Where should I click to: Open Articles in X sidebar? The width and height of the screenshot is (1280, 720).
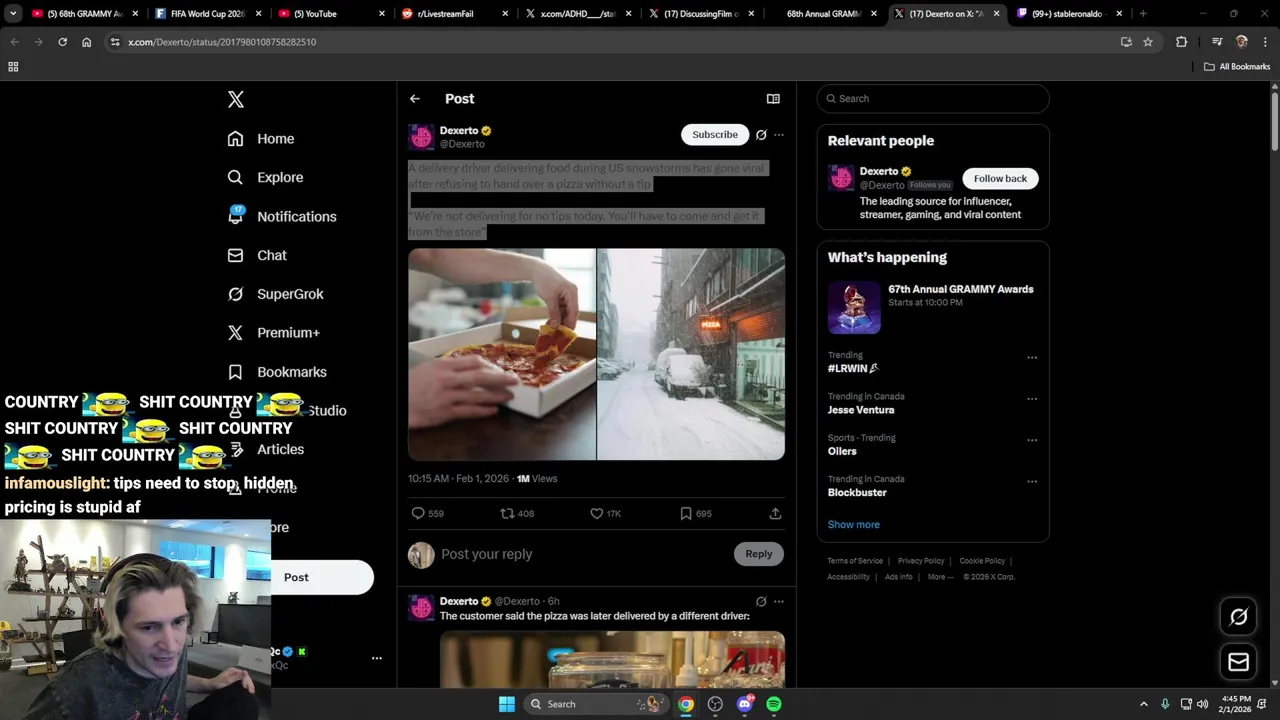[280, 449]
